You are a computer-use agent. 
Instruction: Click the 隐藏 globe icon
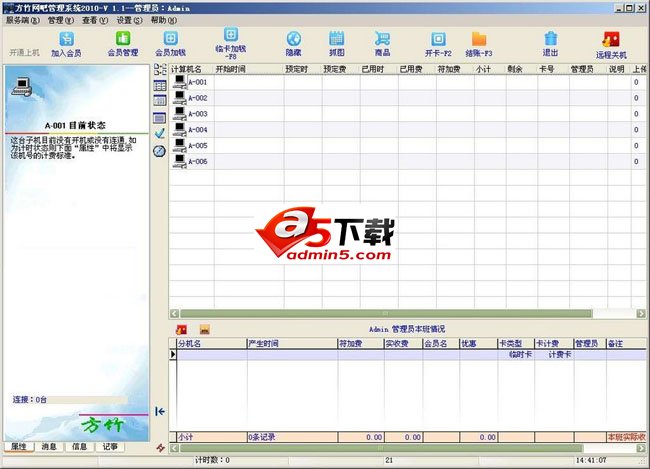tap(293, 44)
